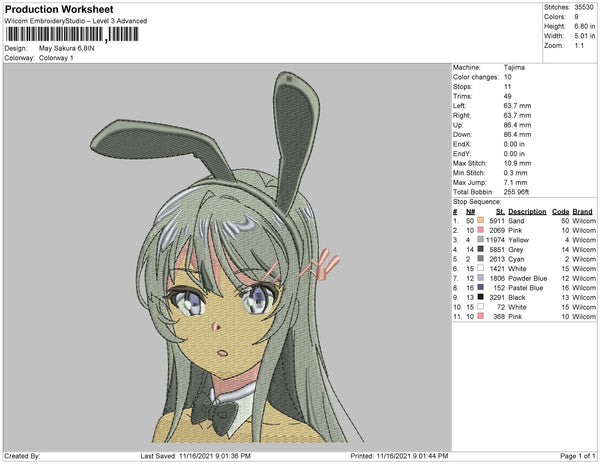Click the "Stop Sequence:" heading
Screen dimensions: 600x464
pyautogui.click(x=477, y=202)
